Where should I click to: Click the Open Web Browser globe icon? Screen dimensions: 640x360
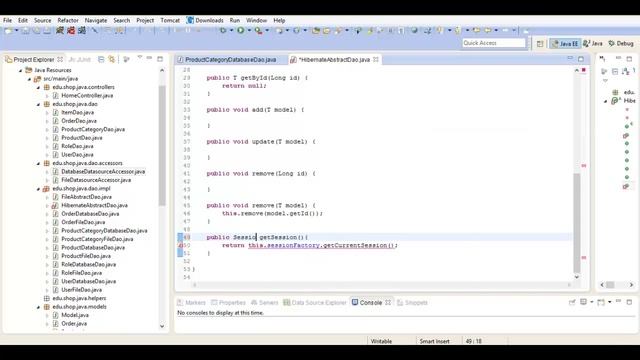point(414,30)
